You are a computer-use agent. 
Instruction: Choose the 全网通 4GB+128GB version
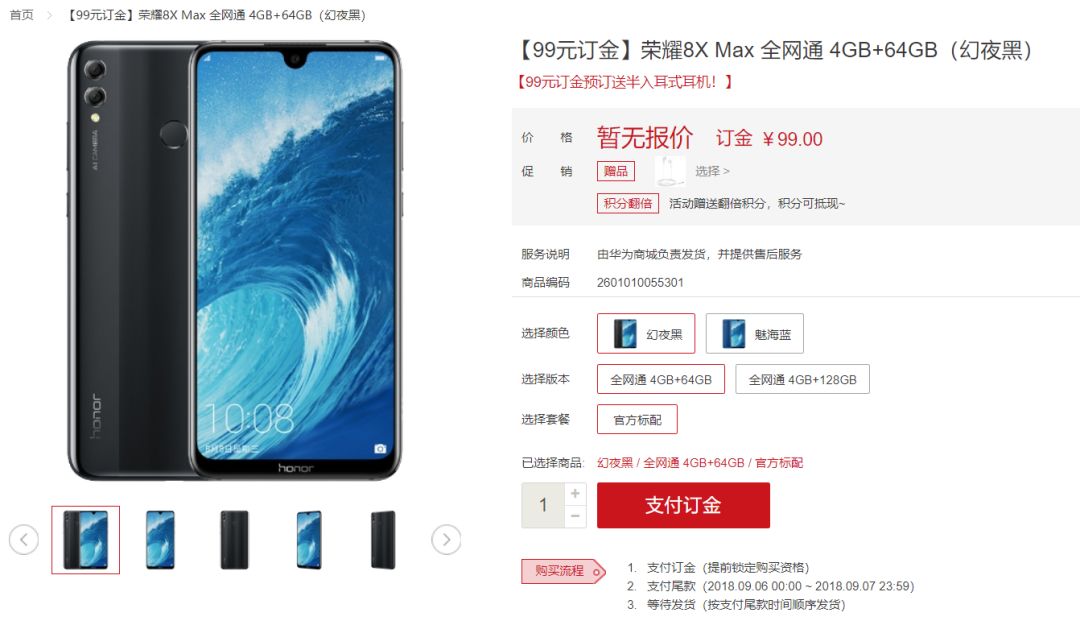click(x=802, y=379)
